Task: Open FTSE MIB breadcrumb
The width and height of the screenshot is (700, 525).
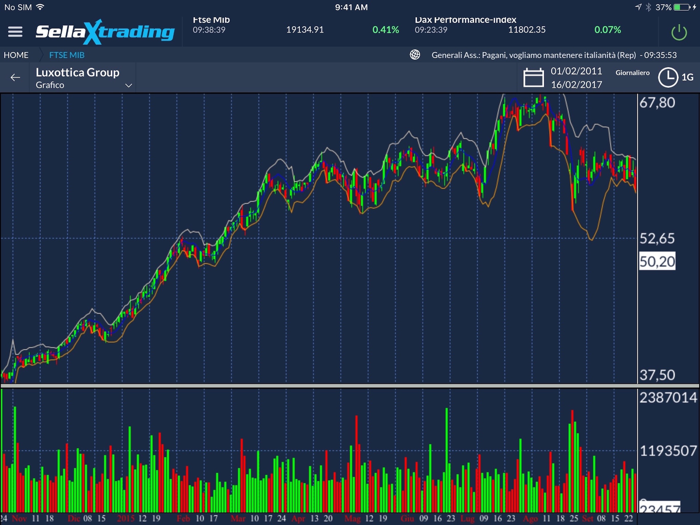Action: click(x=67, y=55)
